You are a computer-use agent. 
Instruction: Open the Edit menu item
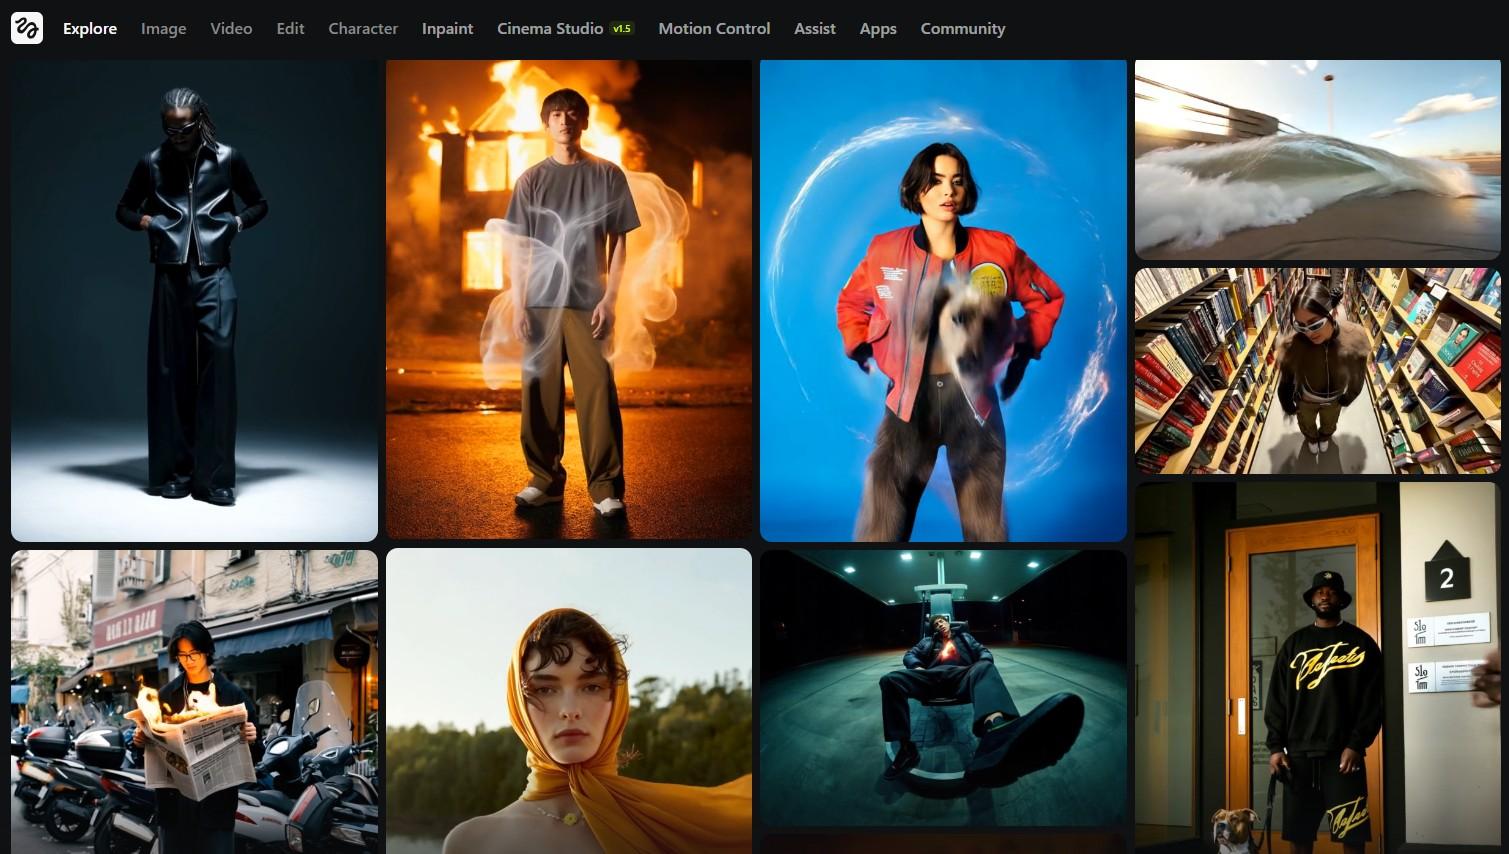290,29
